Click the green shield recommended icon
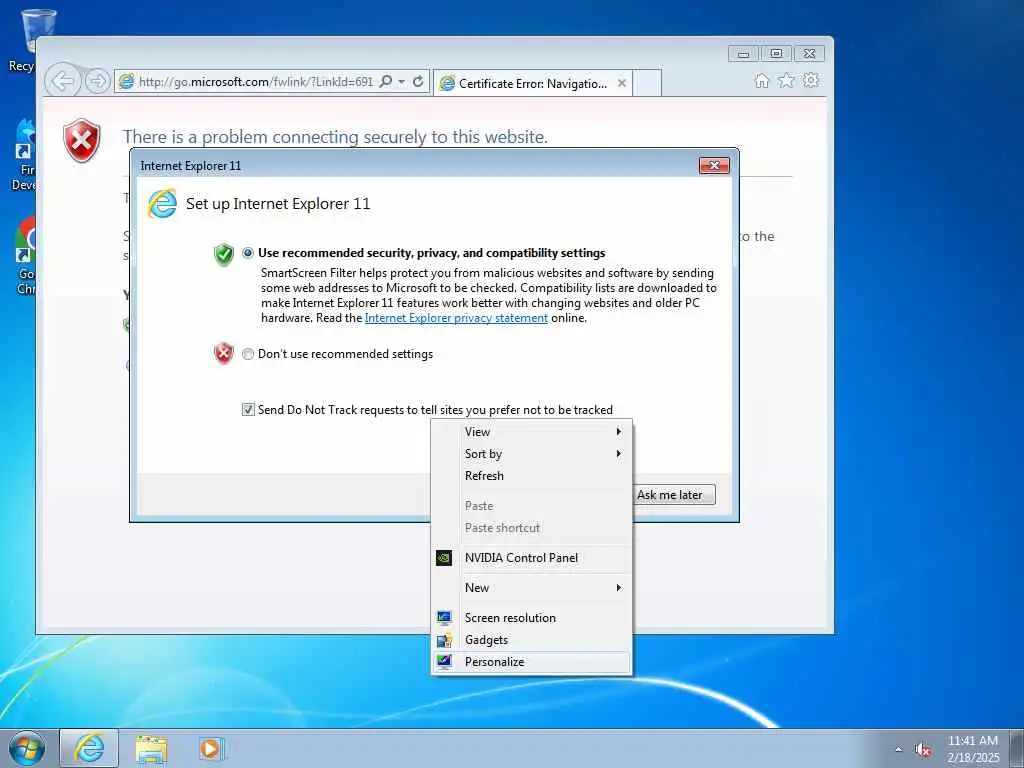Viewport: 1024px width, 768px height. pos(223,254)
